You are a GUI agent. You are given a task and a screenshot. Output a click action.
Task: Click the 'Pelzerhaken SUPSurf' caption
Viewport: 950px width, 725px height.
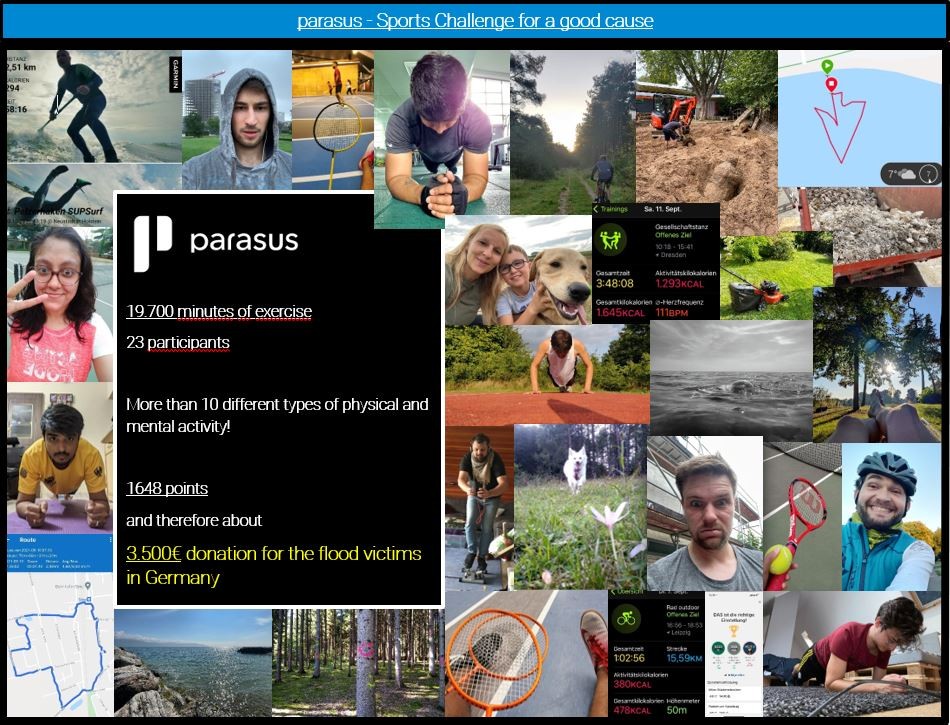click(x=59, y=211)
